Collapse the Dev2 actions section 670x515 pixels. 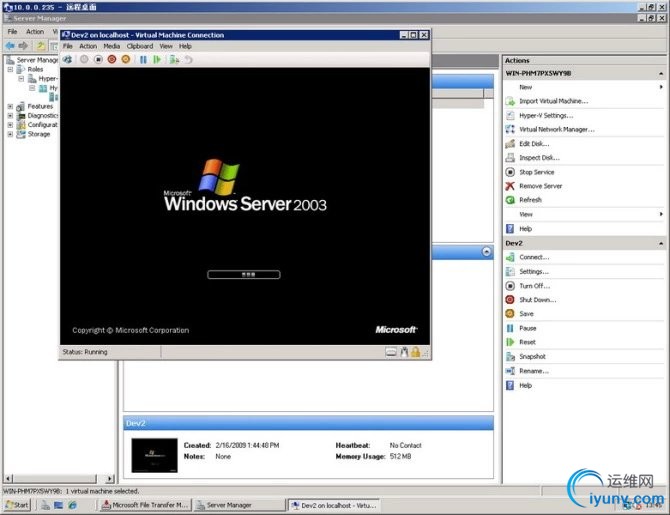coord(660,243)
